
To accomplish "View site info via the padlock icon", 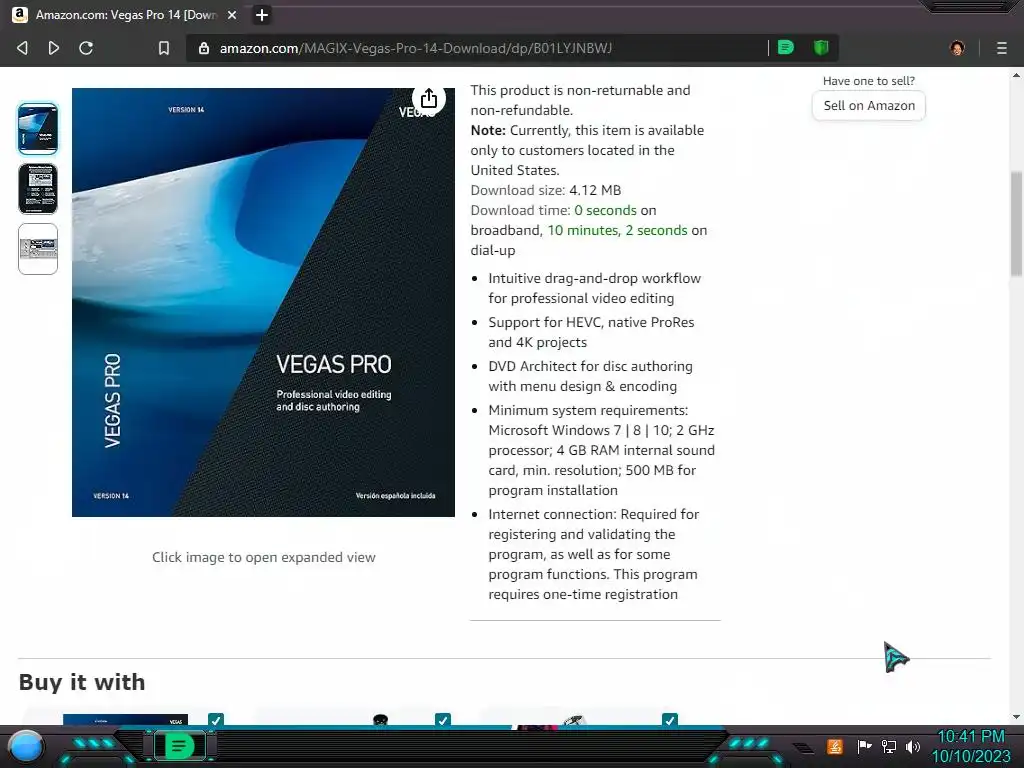I will (x=204, y=48).
